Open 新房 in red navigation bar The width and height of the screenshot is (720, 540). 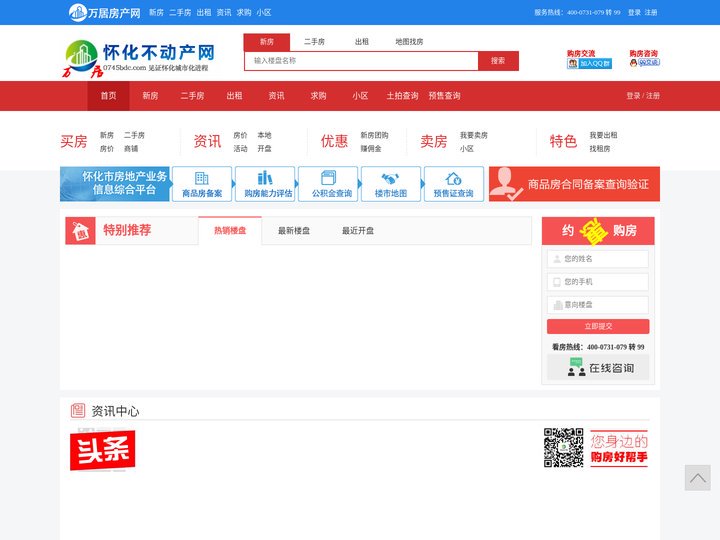(150, 96)
